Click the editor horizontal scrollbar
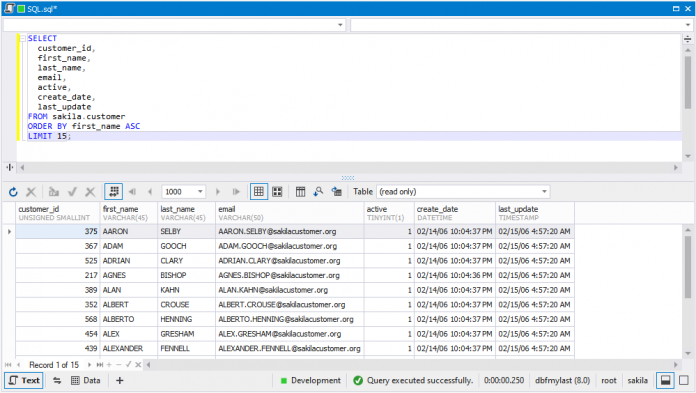Screen dimensions: 696x393 click(348, 167)
